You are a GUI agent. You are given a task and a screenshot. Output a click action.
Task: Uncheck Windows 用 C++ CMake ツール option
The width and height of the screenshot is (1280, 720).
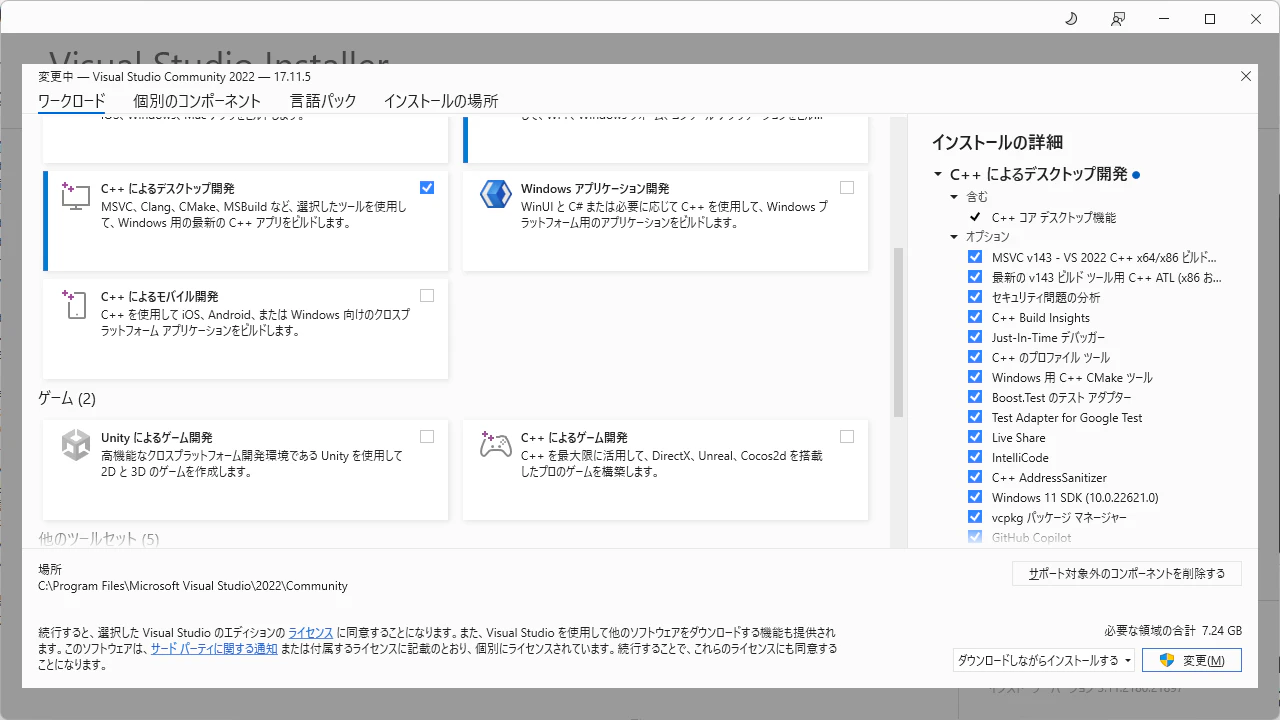[975, 377]
